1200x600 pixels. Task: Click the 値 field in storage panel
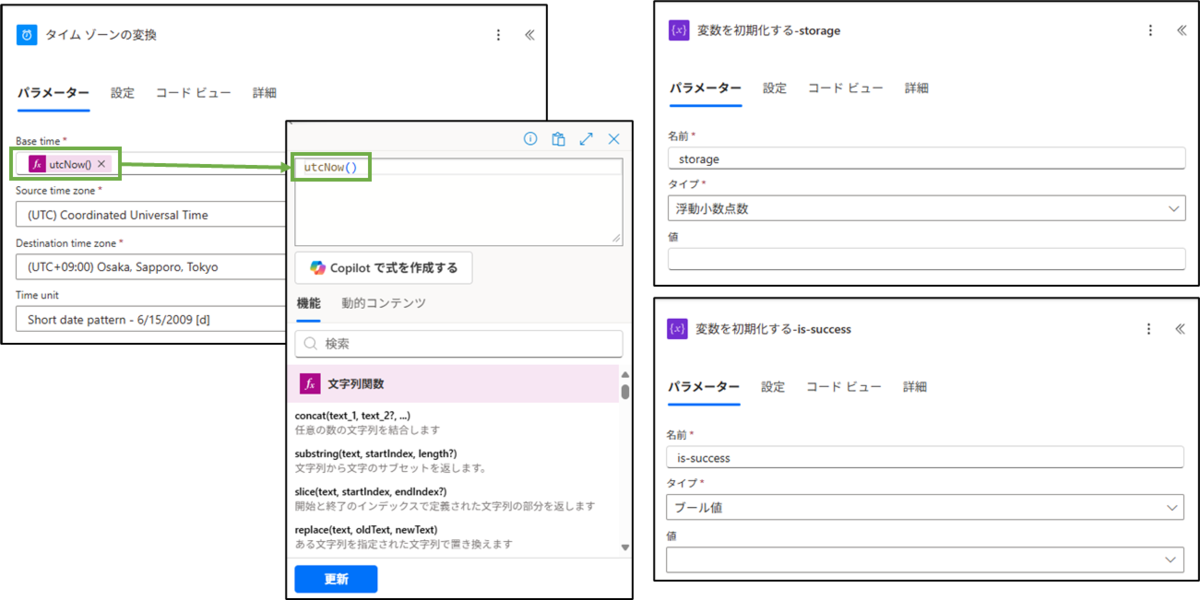(926, 259)
